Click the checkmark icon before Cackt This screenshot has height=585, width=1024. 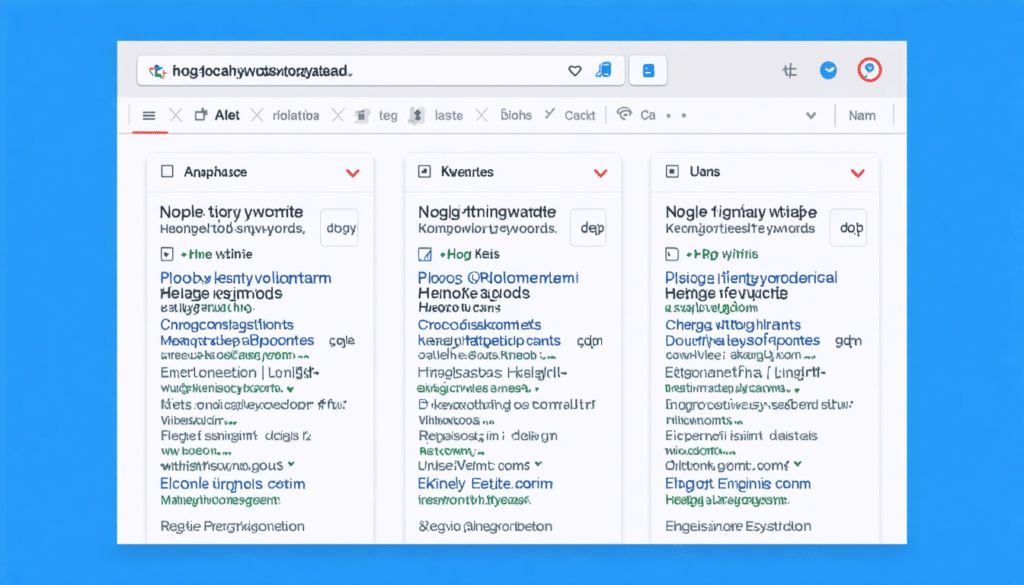tap(550, 114)
